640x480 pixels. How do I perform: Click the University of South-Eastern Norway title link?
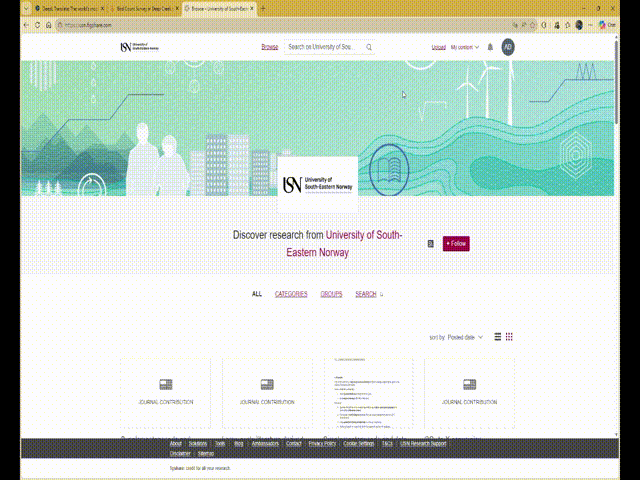click(x=344, y=244)
